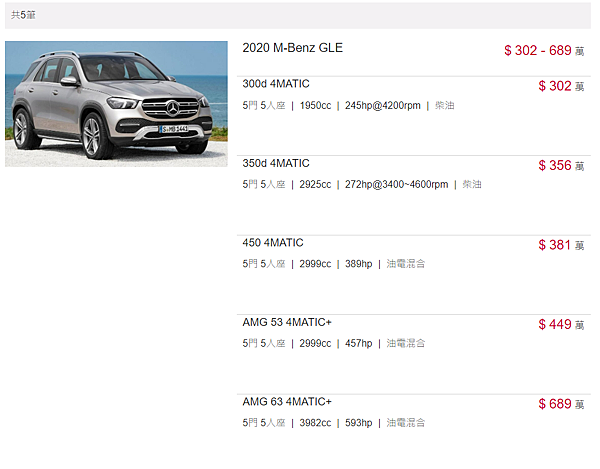Open the 2020 M-Benz GLE title

point(292,48)
